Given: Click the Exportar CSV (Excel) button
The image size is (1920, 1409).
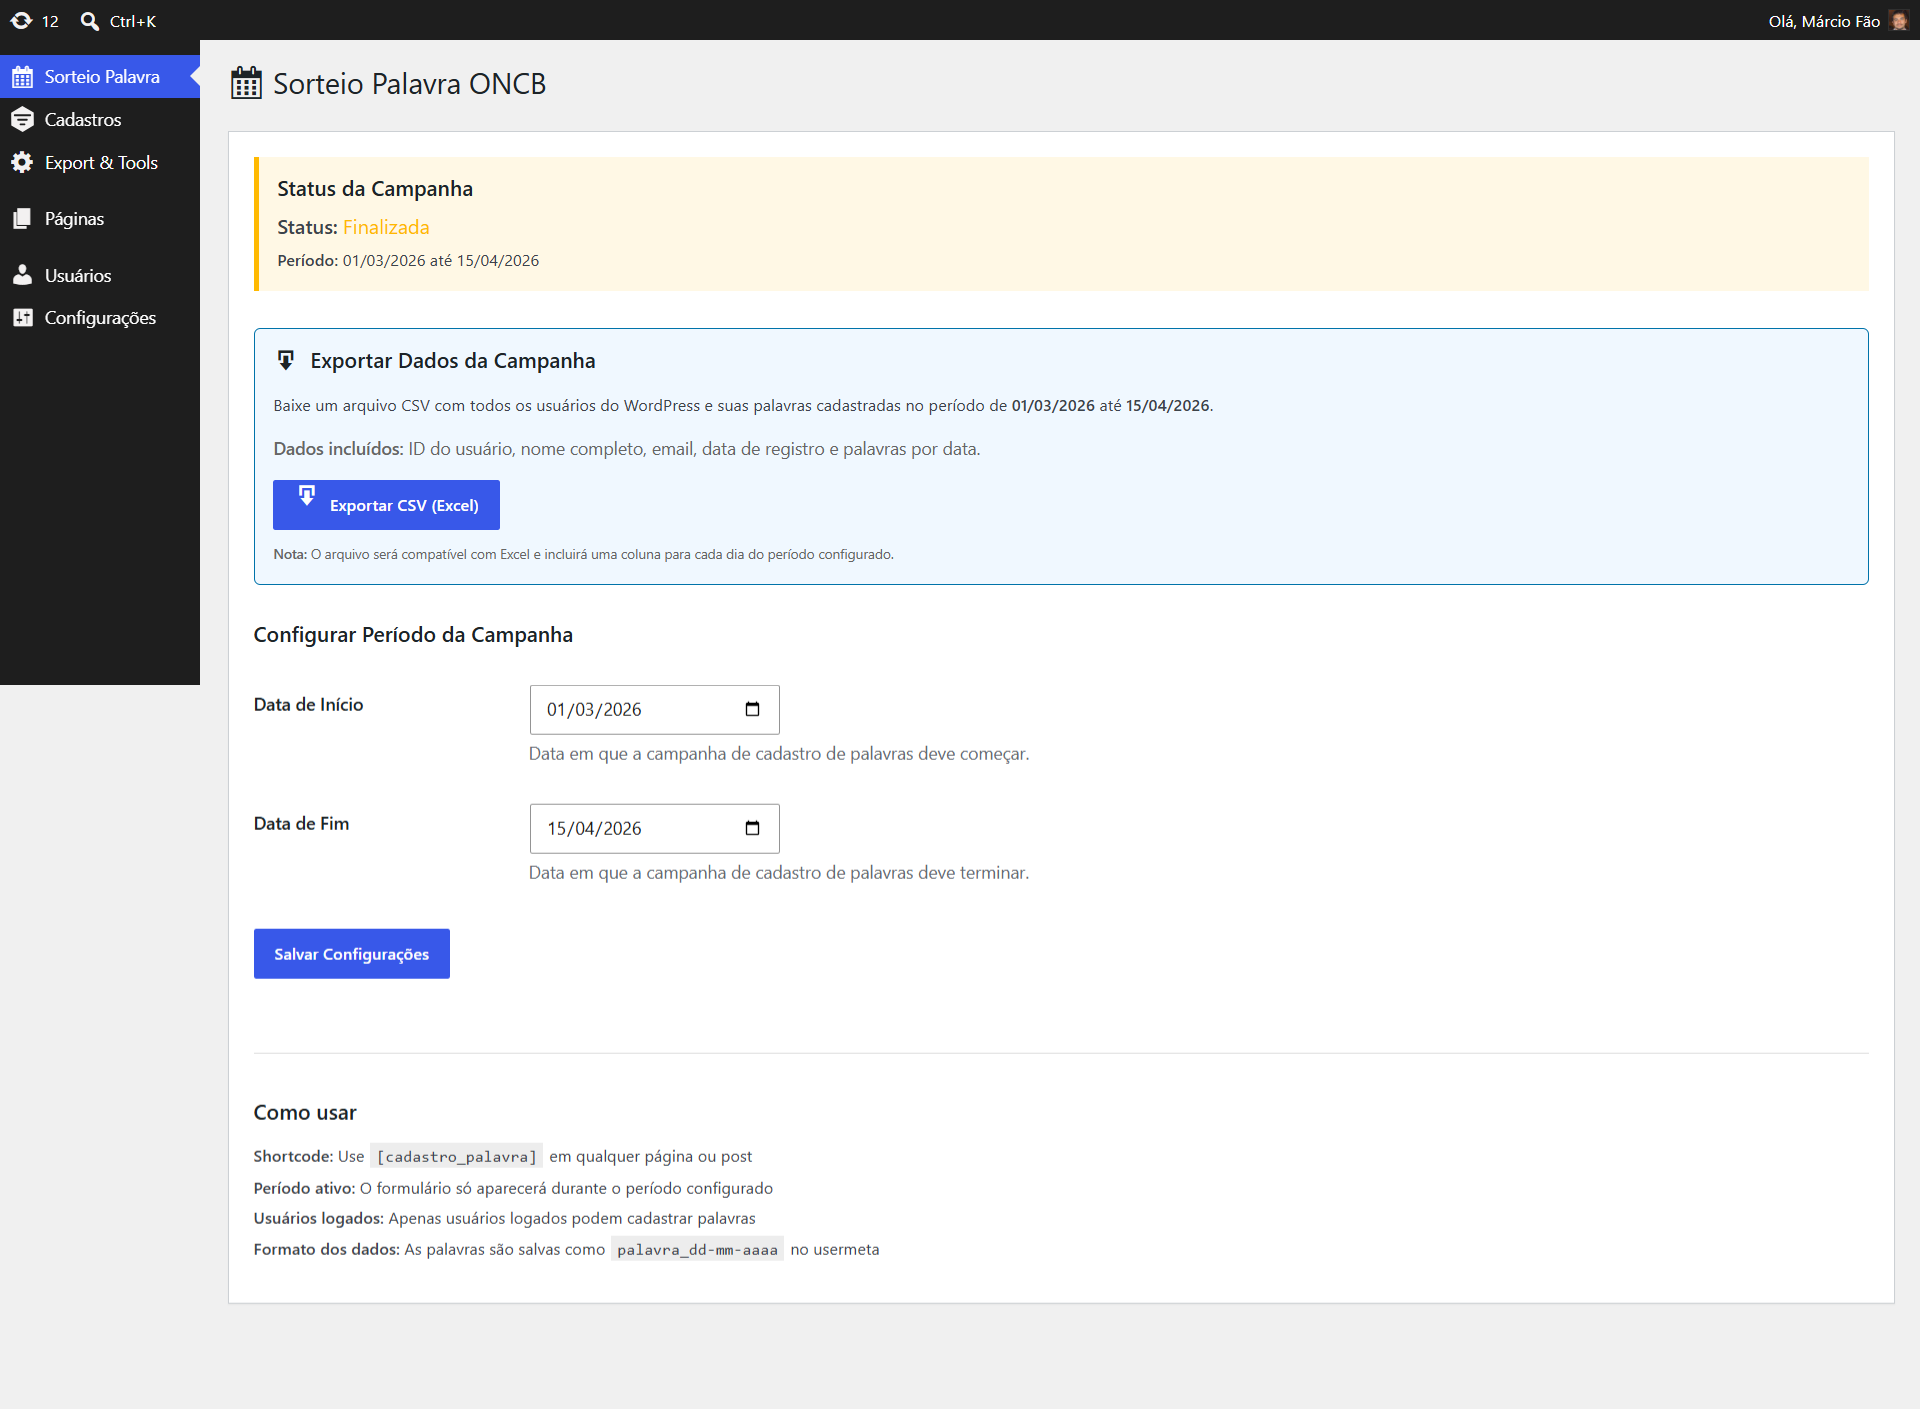Looking at the screenshot, I should tap(386, 505).
